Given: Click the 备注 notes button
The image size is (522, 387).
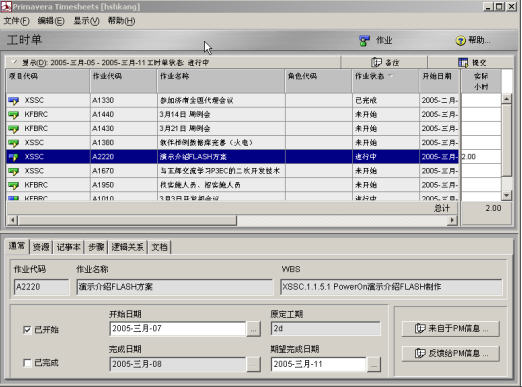Looking at the screenshot, I should point(384,62).
